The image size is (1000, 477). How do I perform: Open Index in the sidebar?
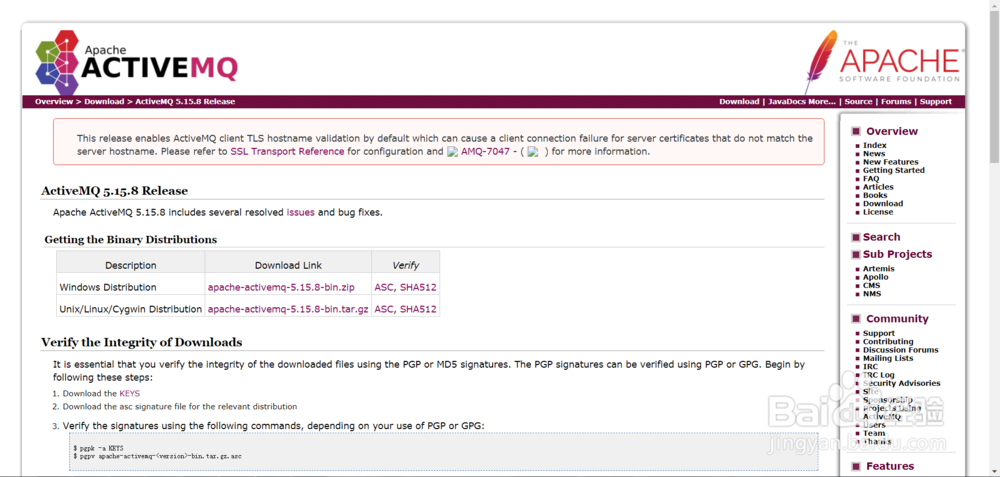click(x=875, y=145)
